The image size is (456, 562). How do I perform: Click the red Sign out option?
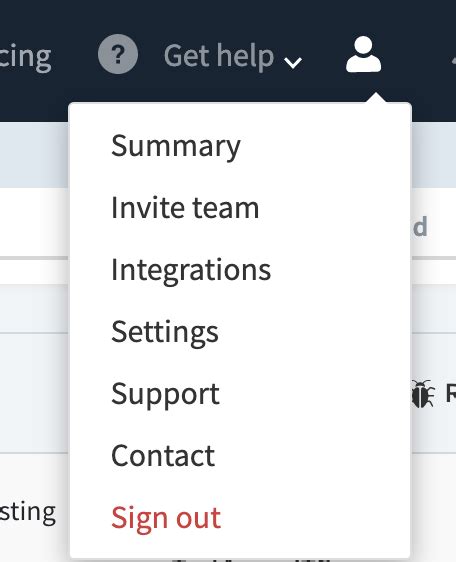point(166,519)
